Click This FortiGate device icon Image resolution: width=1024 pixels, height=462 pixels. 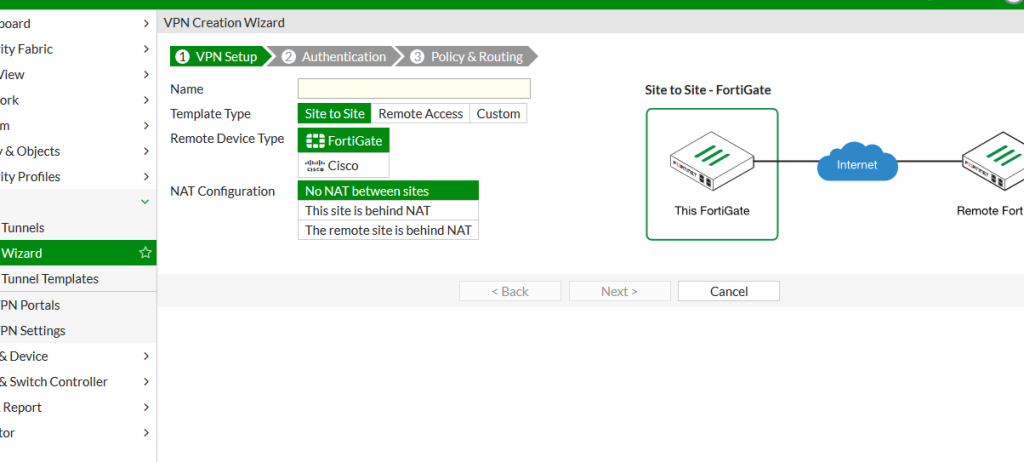(712, 161)
